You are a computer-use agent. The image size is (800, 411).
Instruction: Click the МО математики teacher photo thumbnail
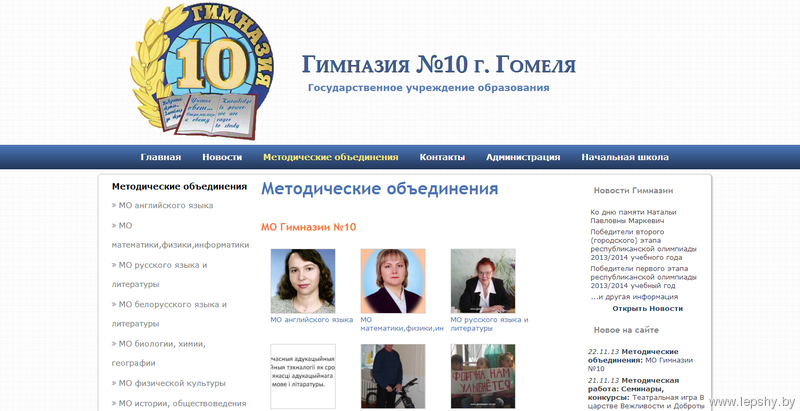(x=393, y=281)
